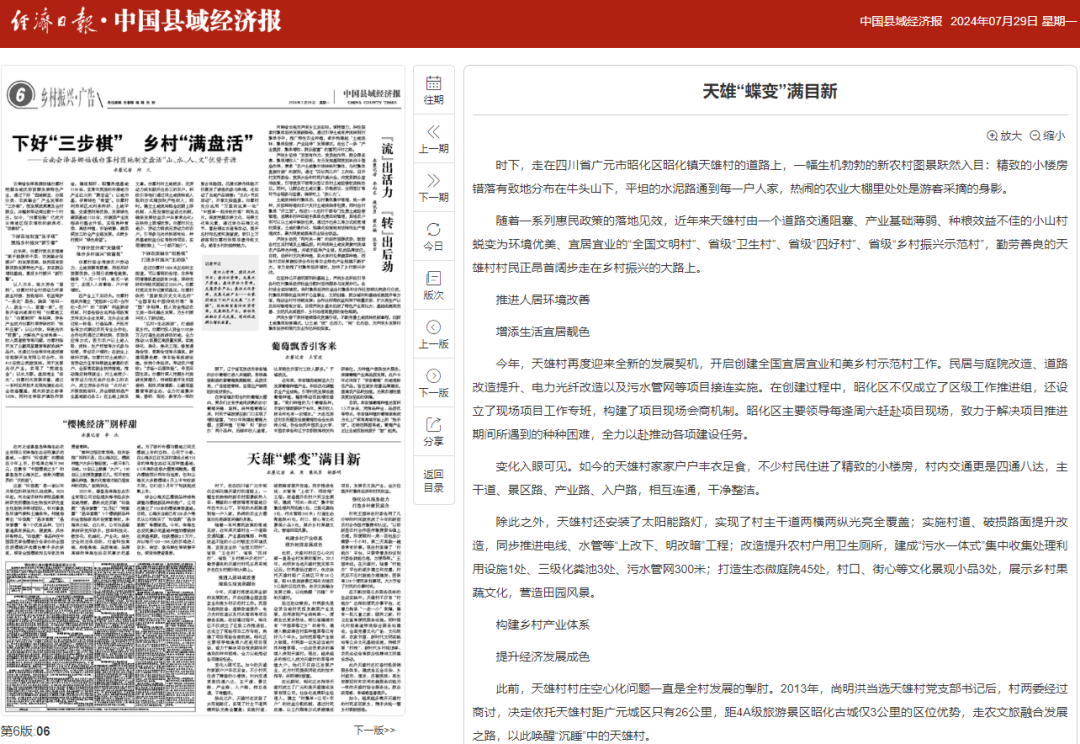Click the date text 2024年07月29日 星期一
The width and height of the screenshot is (1080, 744).
(1013, 21)
